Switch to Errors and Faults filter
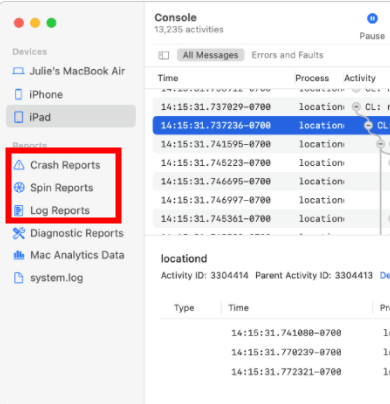390x404 pixels. pyautogui.click(x=287, y=55)
